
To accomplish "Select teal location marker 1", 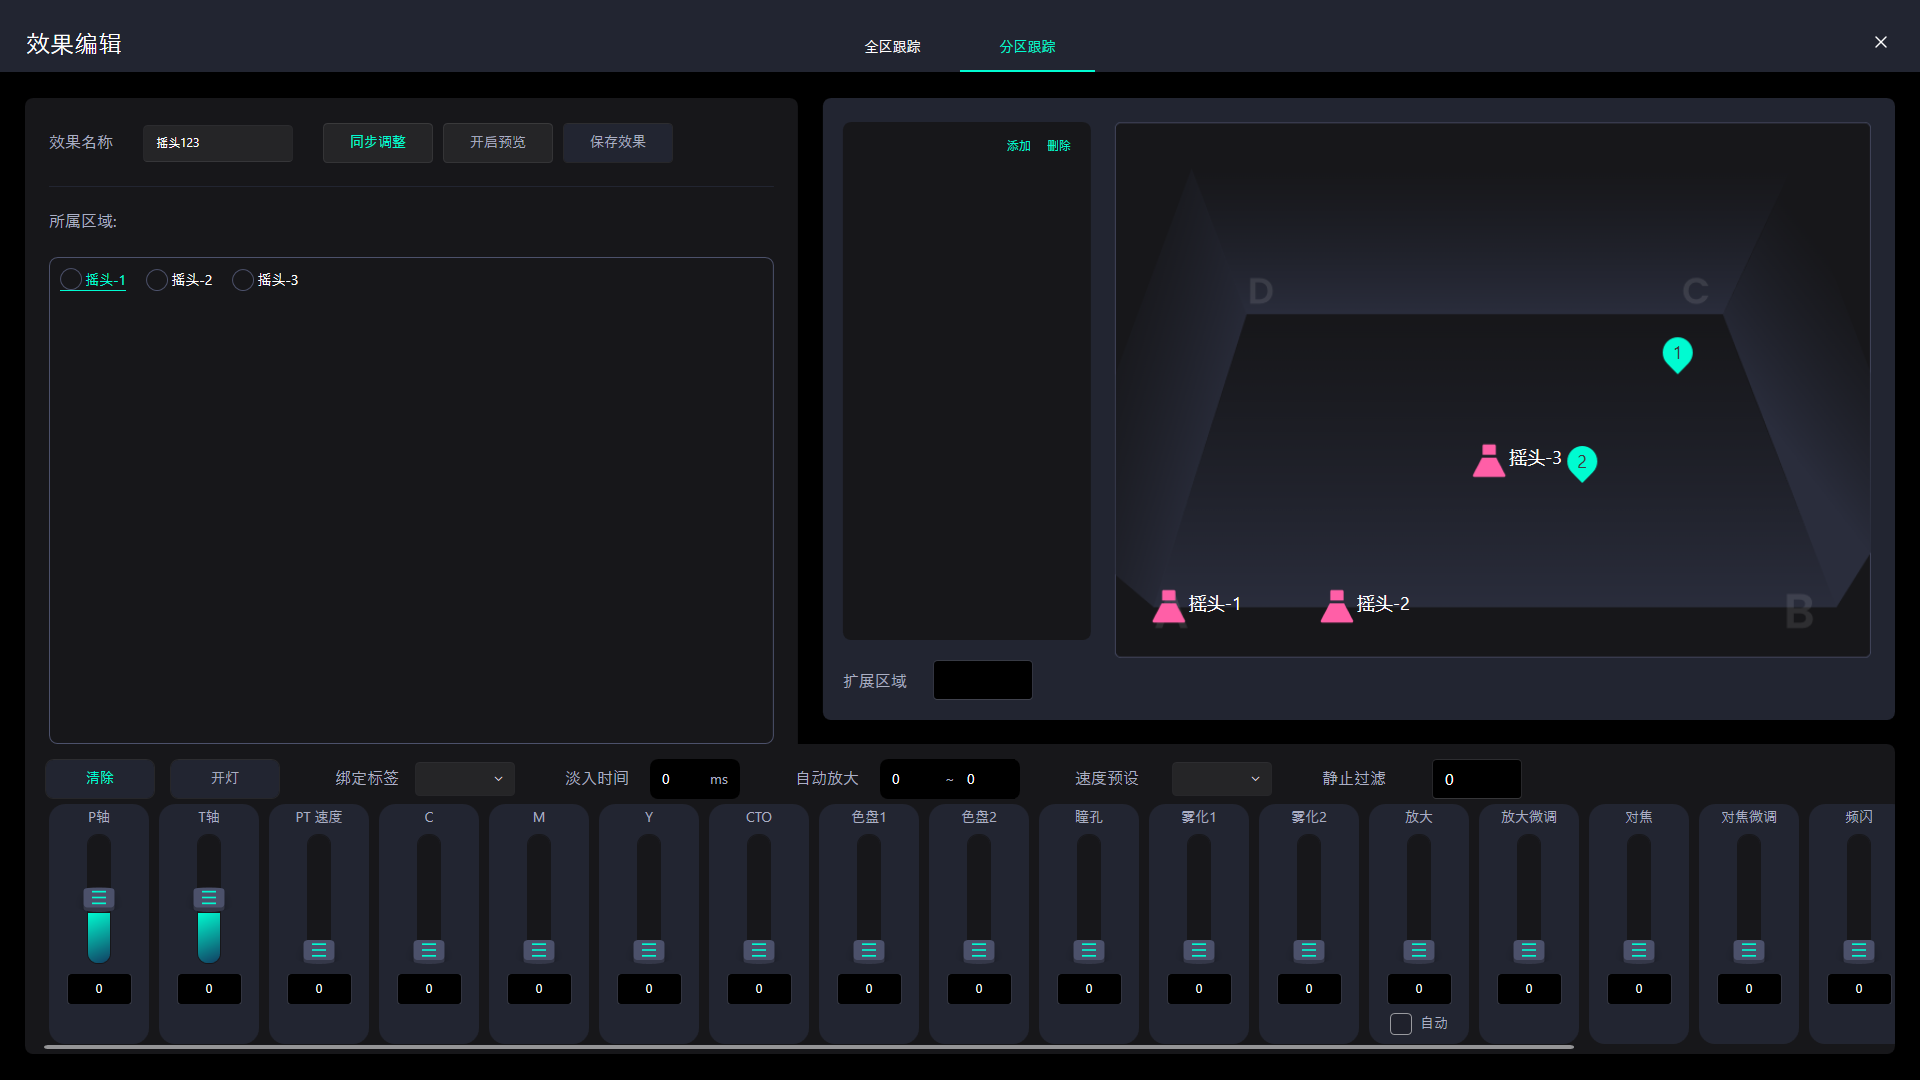I will tap(1677, 354).
